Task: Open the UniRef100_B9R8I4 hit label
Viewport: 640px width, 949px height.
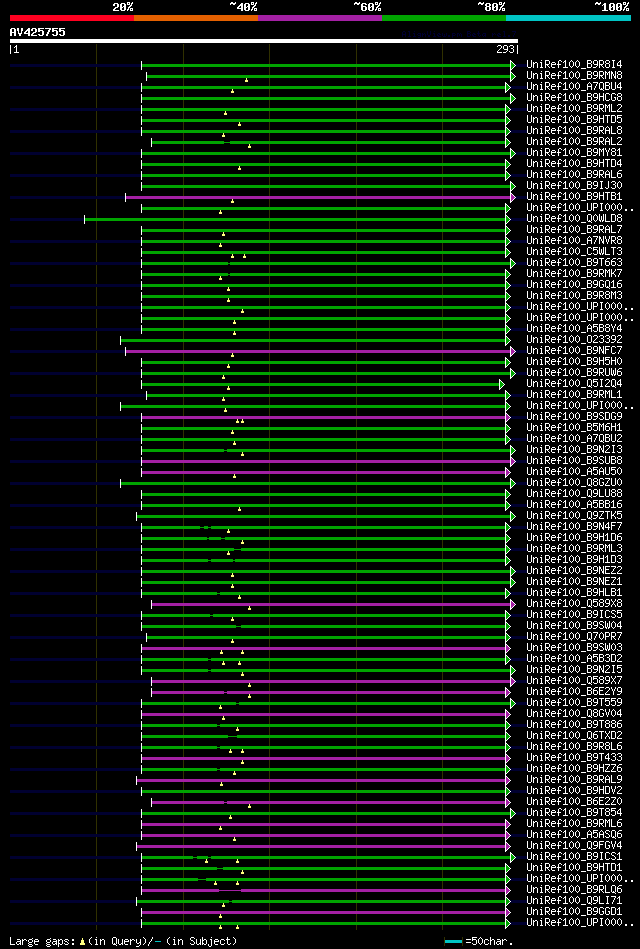Action: pos(575,64)
